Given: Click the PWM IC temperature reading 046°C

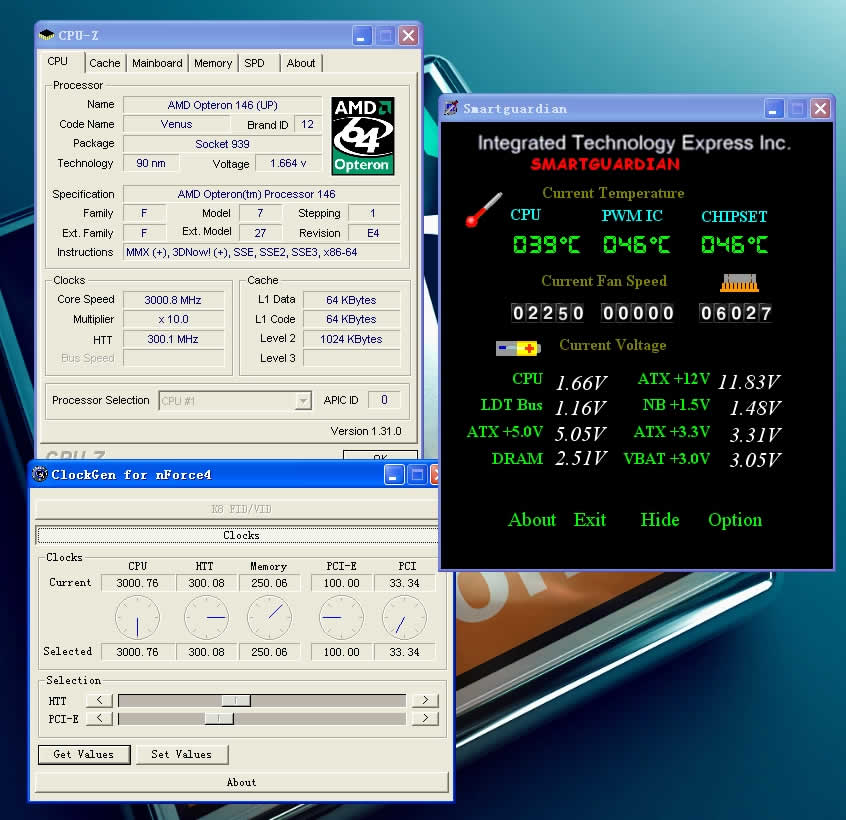Looking at the screenshot, I should (636, 245).
